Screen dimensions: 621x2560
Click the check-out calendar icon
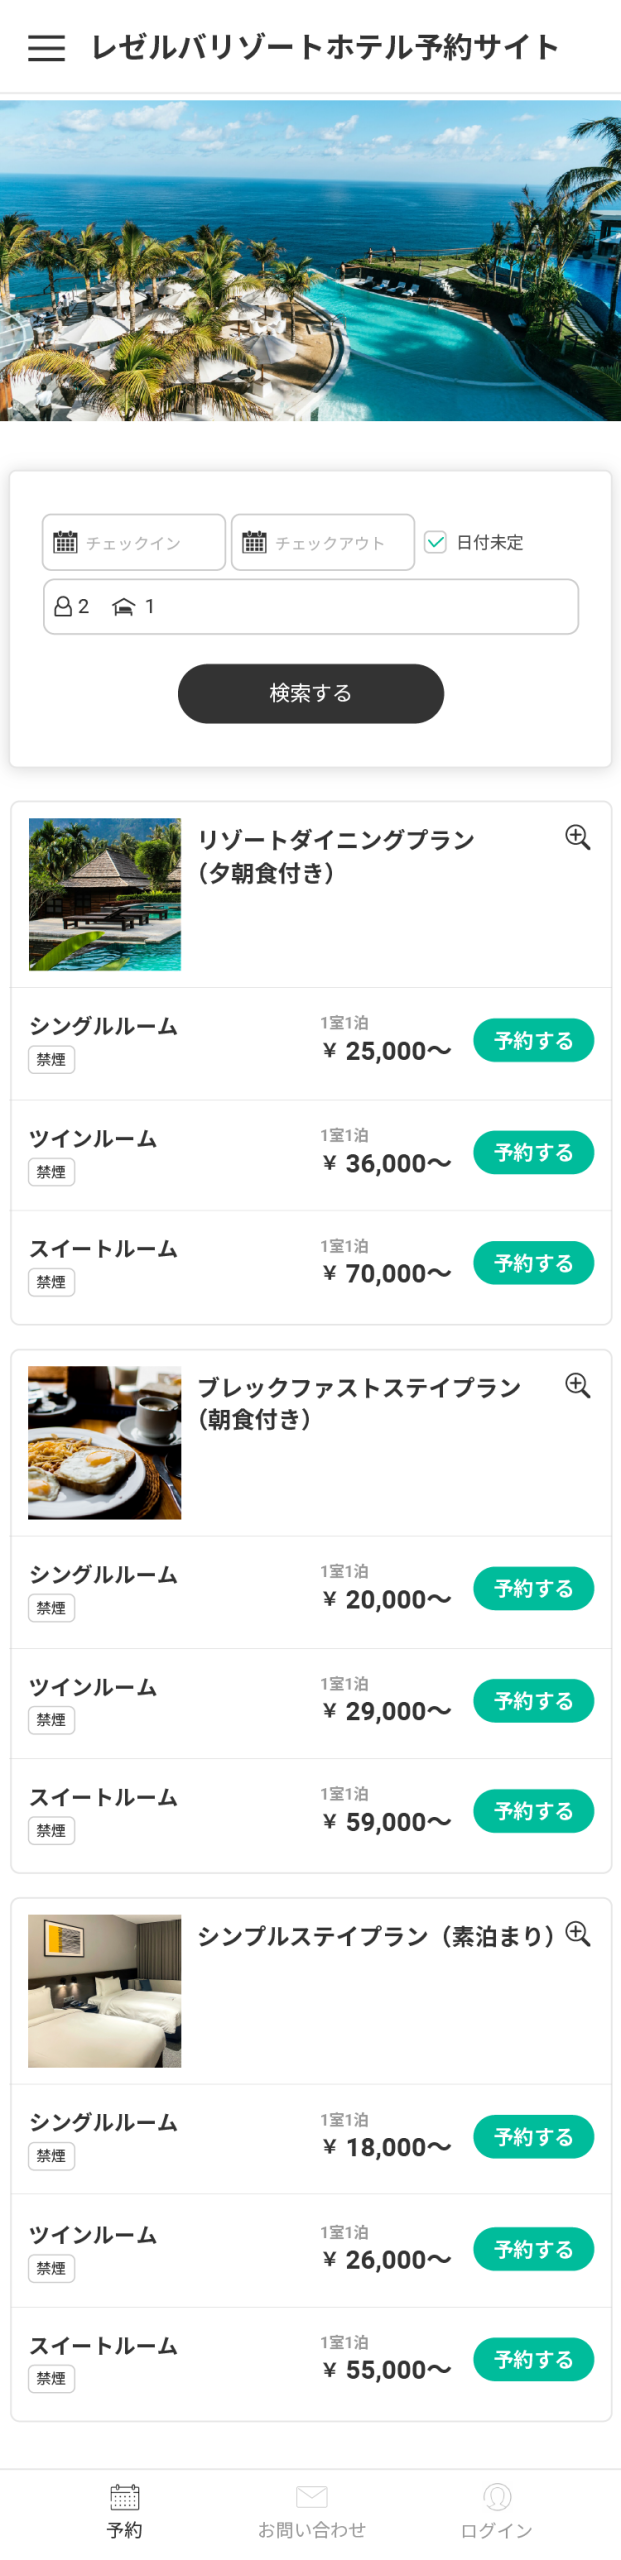click(254, 542)
